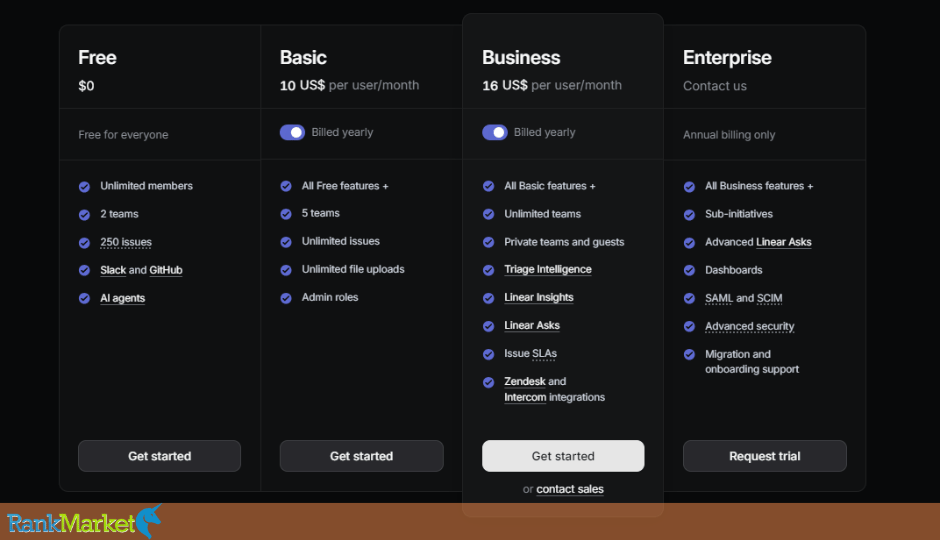The image size is (940, 540).
Task: Open the Linear Insights link
Action: pos(538,297)
